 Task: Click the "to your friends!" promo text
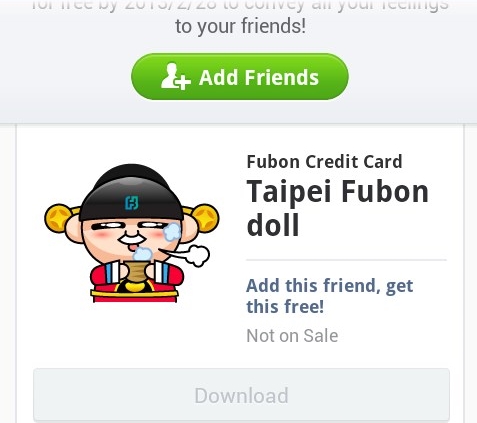[x=240, y=26]
